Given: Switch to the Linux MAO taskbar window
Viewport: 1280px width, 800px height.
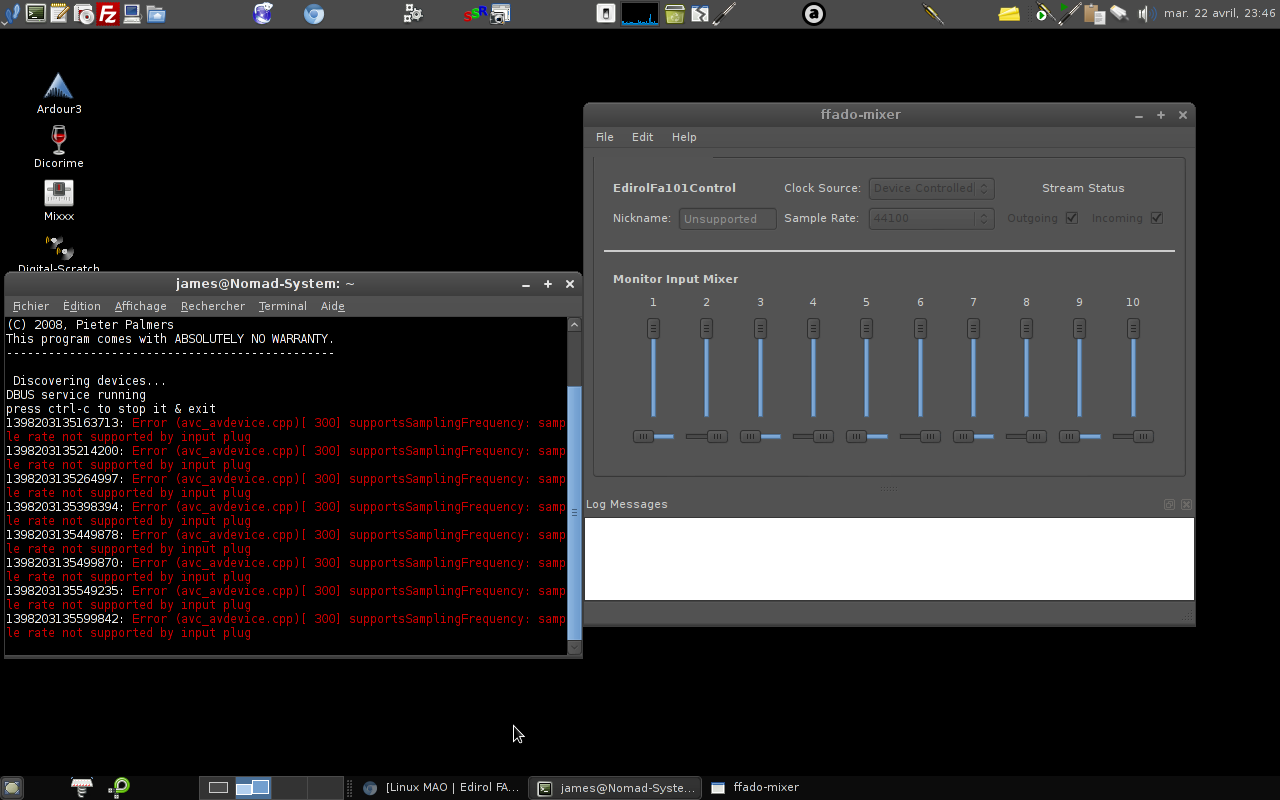Looking at the screenshot, I should click(x=441, y=788).
